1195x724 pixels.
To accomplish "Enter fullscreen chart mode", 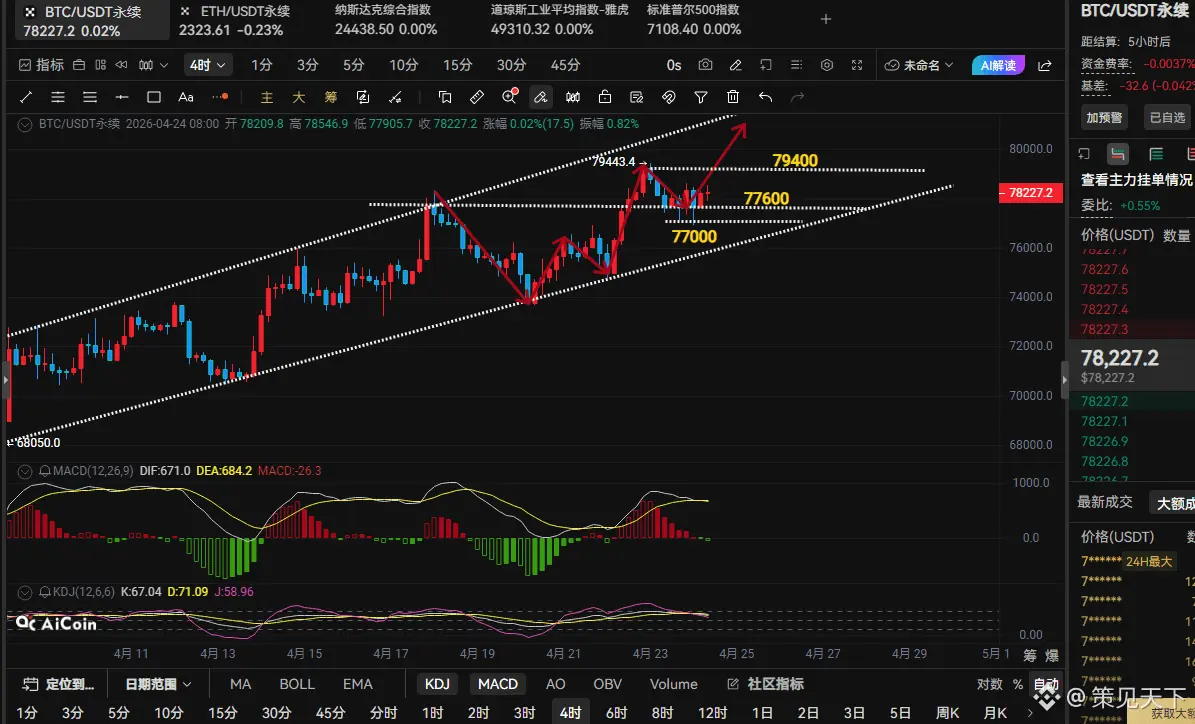I will [857, 65].
